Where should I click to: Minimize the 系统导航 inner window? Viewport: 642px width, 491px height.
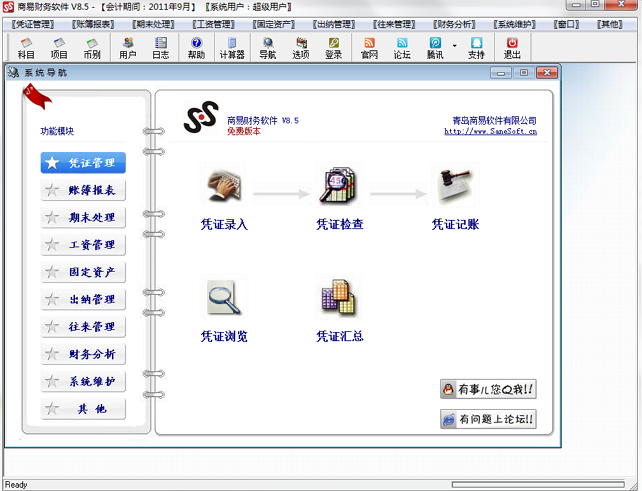501,73
